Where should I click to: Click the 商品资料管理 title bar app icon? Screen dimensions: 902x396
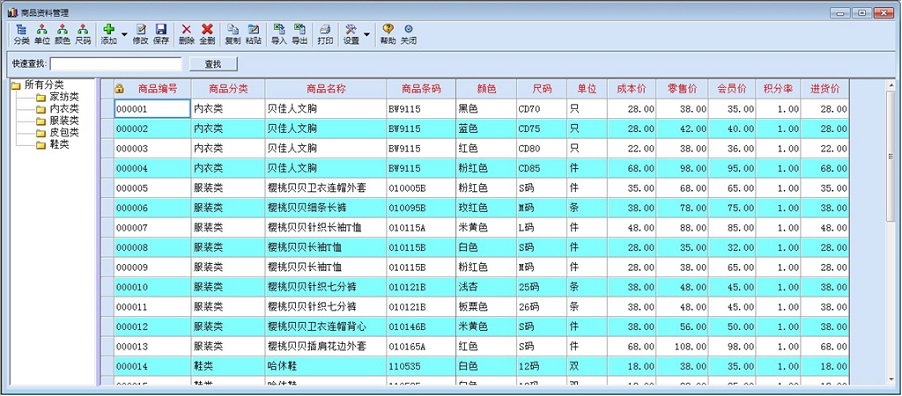12,12
